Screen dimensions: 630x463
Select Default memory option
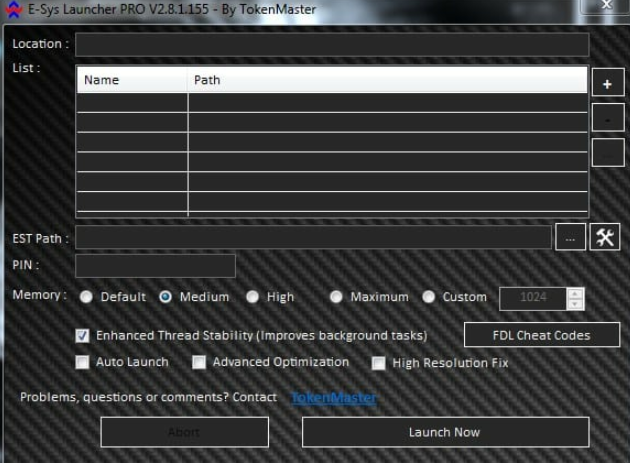[86, 297]
